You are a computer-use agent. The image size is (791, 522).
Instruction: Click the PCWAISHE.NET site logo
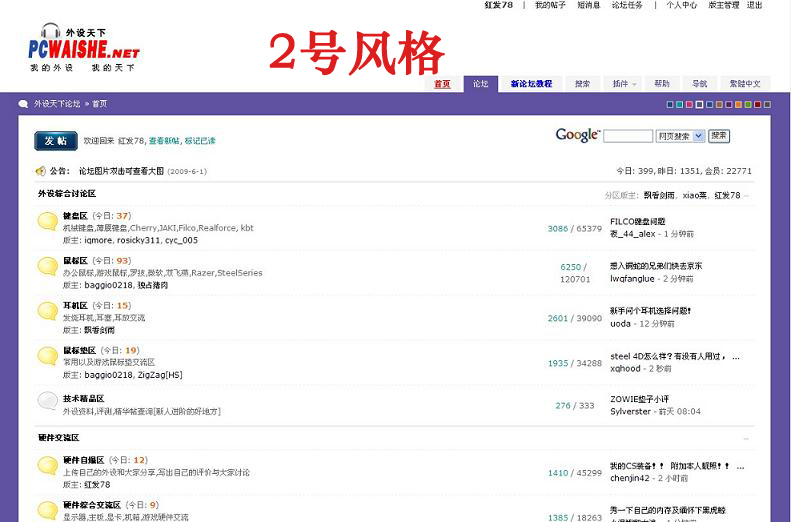click(83, 45)
